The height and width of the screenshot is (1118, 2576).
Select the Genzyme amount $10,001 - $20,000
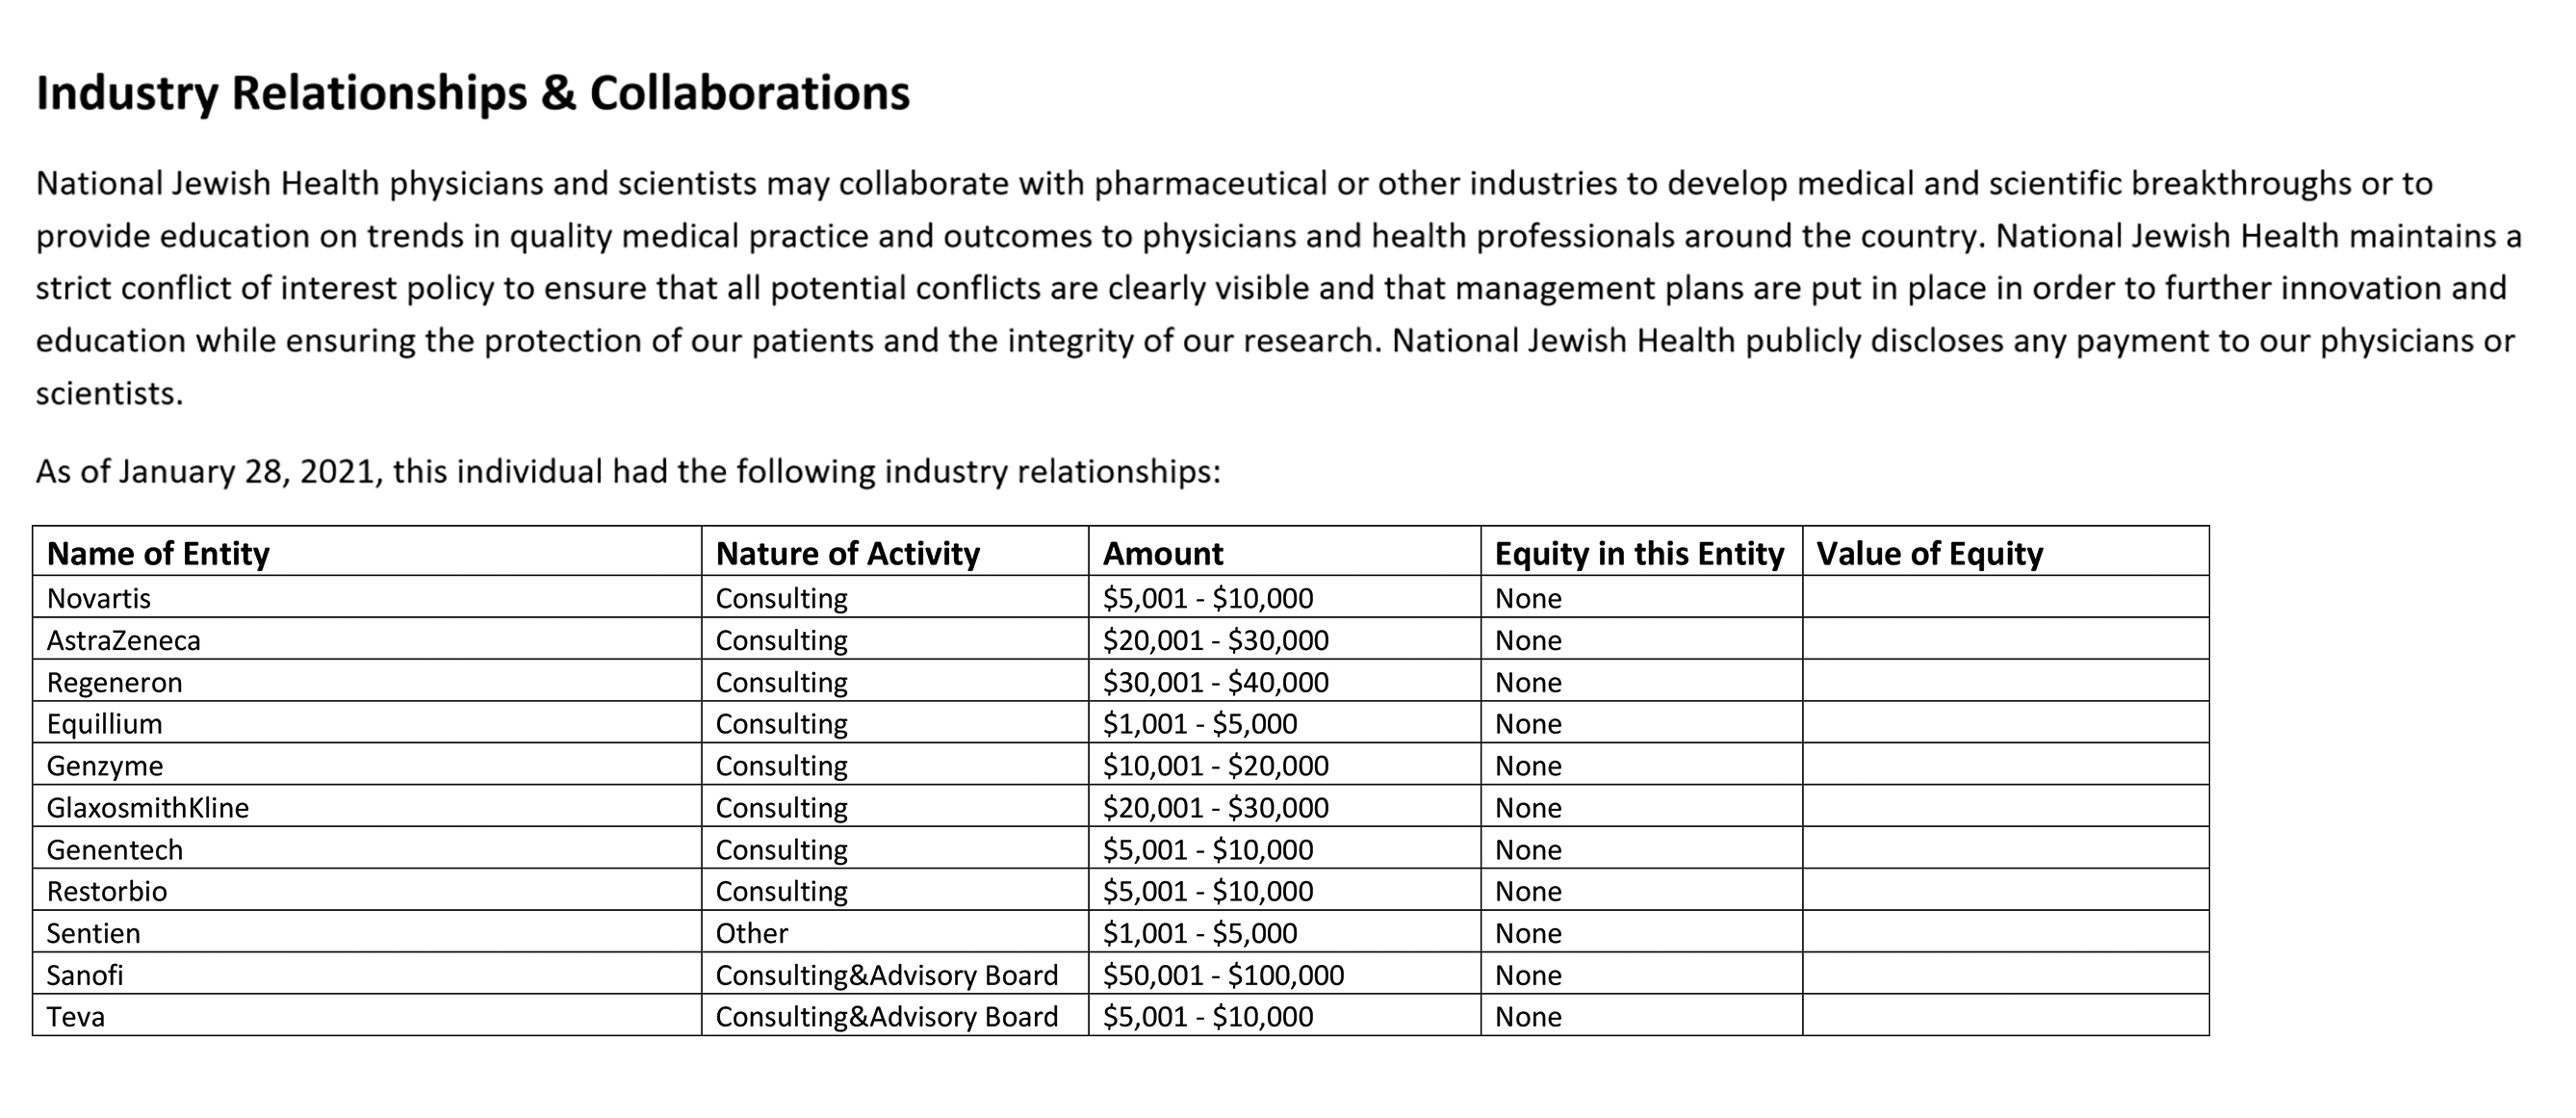click(x=1216, y=765)
